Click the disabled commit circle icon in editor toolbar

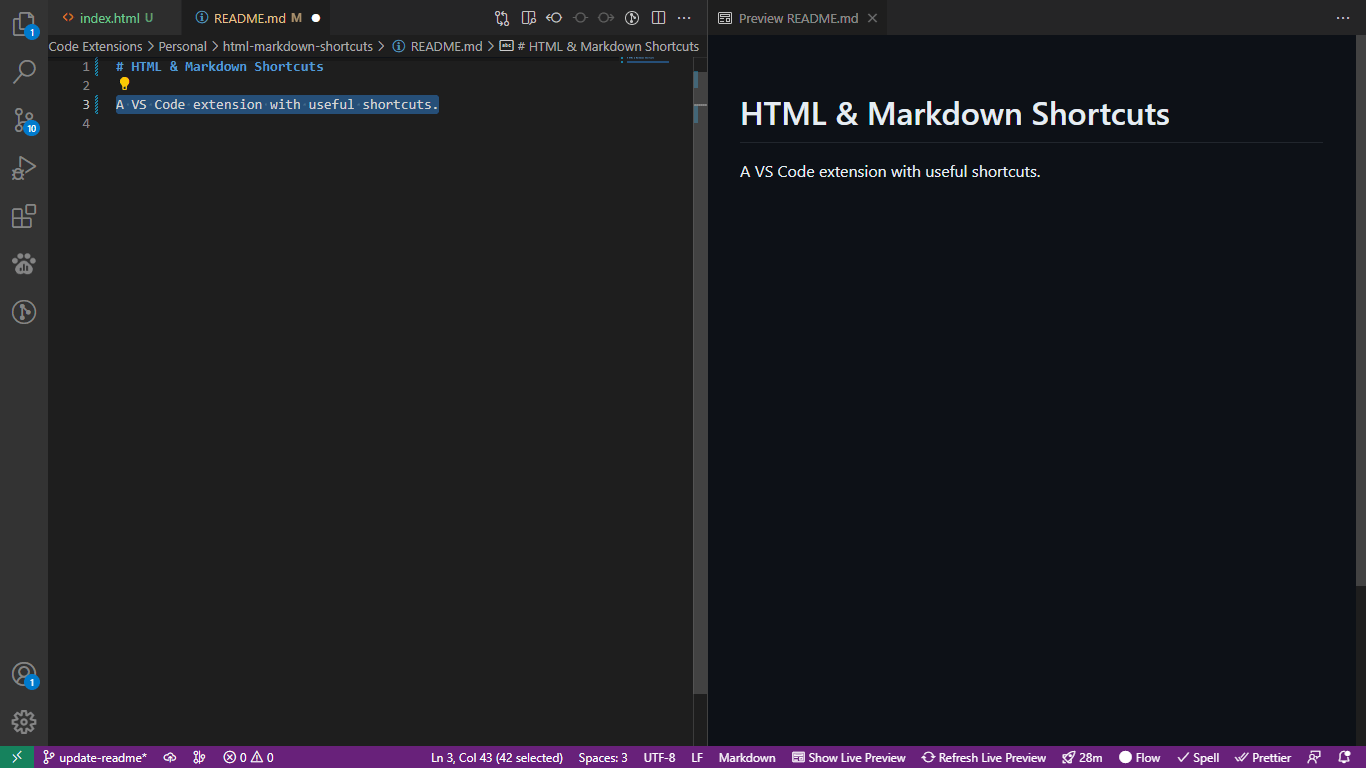coord(580,18)
